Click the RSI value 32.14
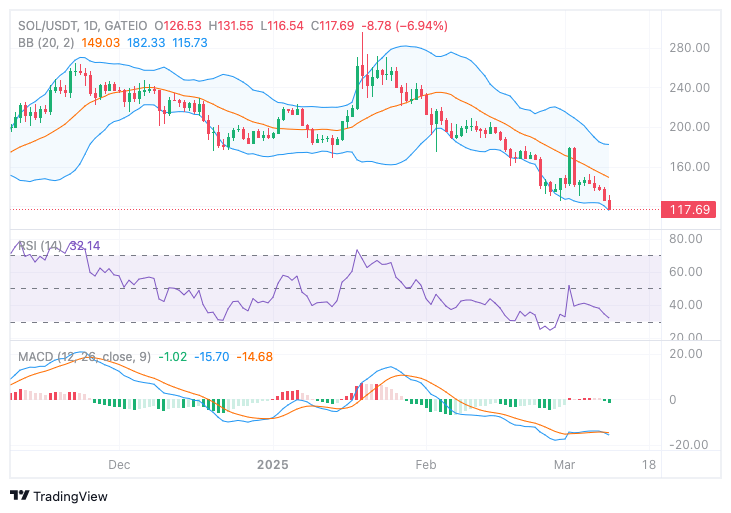Image resolution: width=731 pixels, height=513 pixels. click(x=84, y=246)
